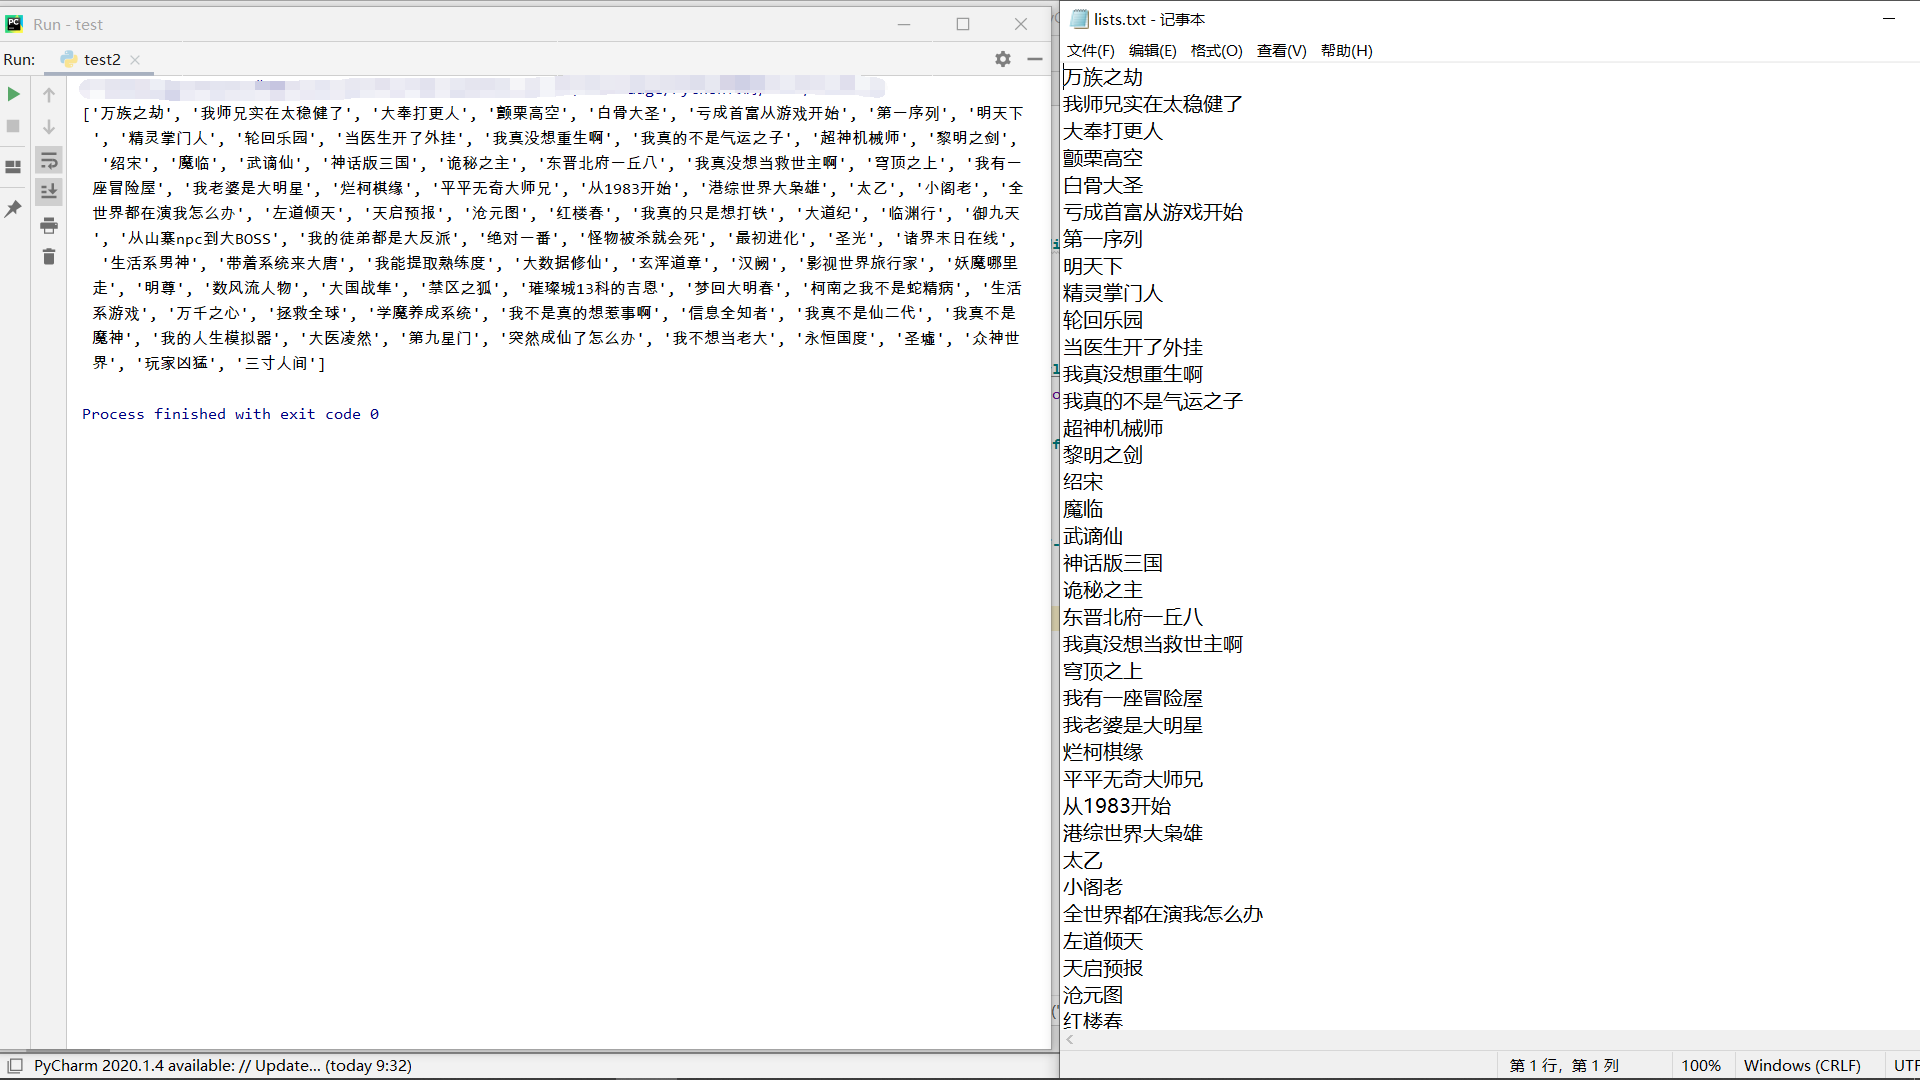Select the test2 run tab
Image resolution: width=1920 pixels, height=1080 pixels.
[x=100, y=59]
